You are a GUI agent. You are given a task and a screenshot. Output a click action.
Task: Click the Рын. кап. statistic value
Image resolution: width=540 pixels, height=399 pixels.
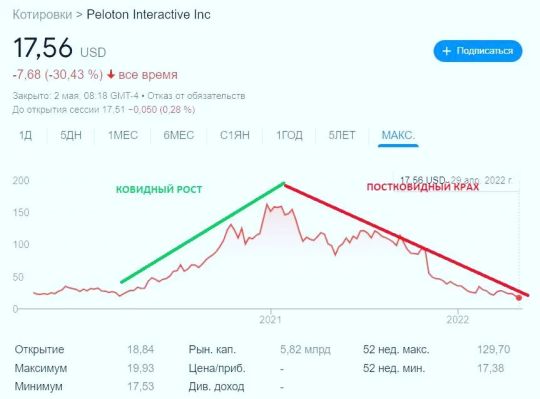pos(305,350)
